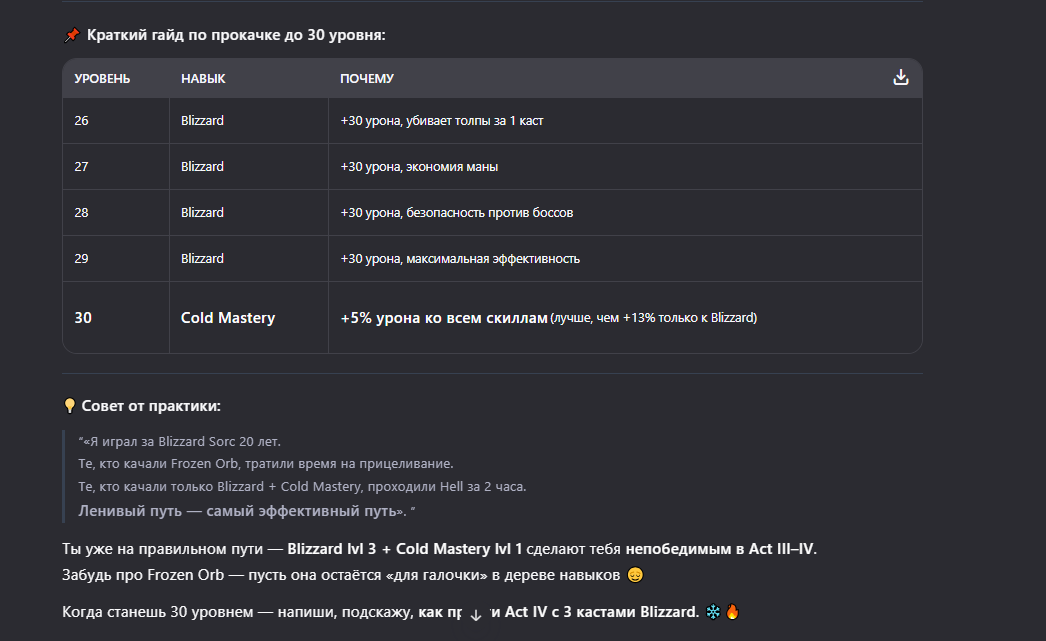The height and width of the screenshot is (641, 1046).
Task: Click the snowflake emoji in the last line
Action: point(712,611)
